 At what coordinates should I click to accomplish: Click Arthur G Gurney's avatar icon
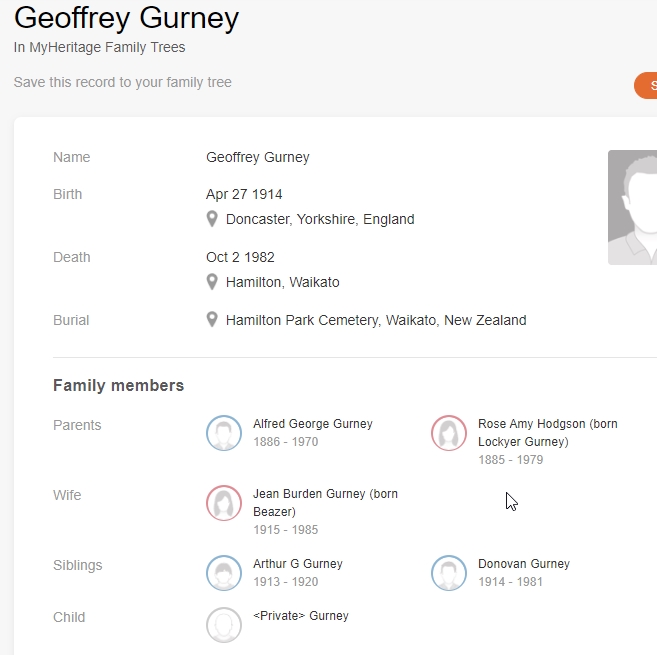pos(224,573)
